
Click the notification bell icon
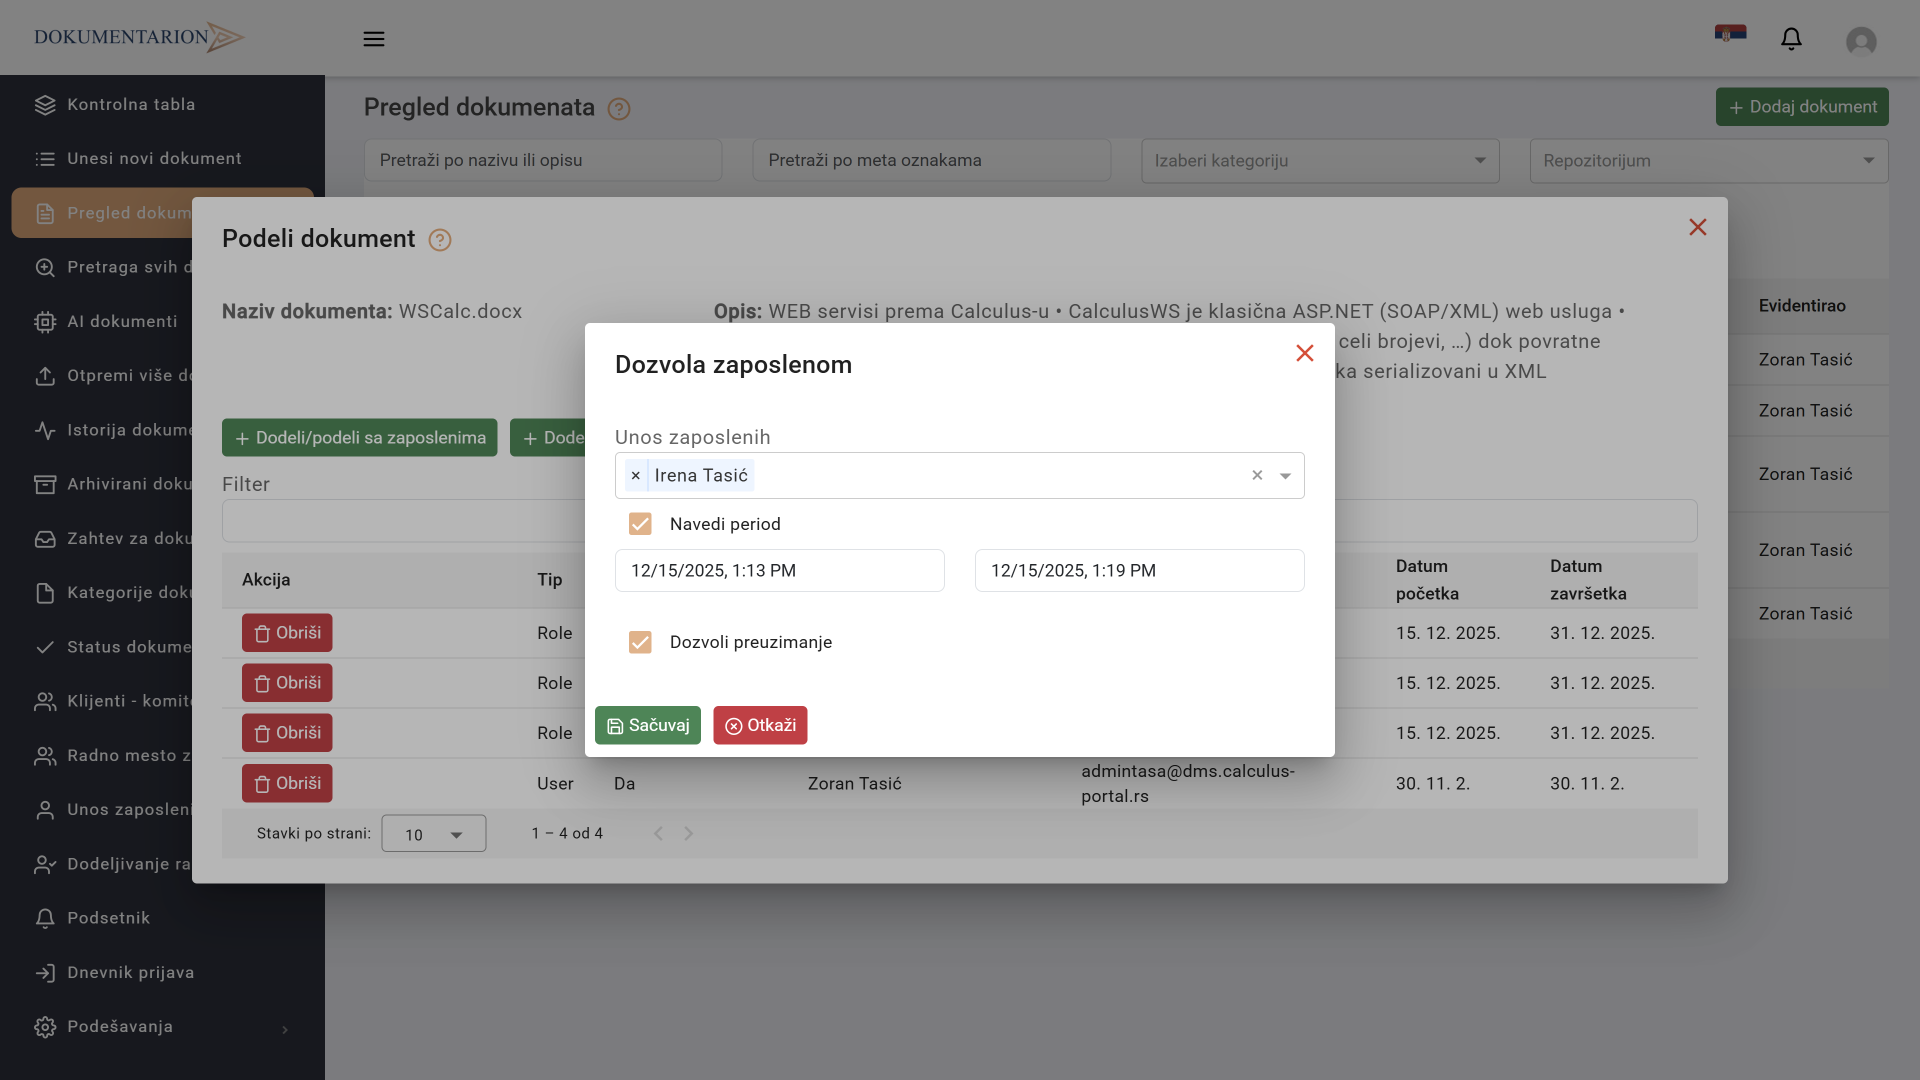[x=1791, y=39]
